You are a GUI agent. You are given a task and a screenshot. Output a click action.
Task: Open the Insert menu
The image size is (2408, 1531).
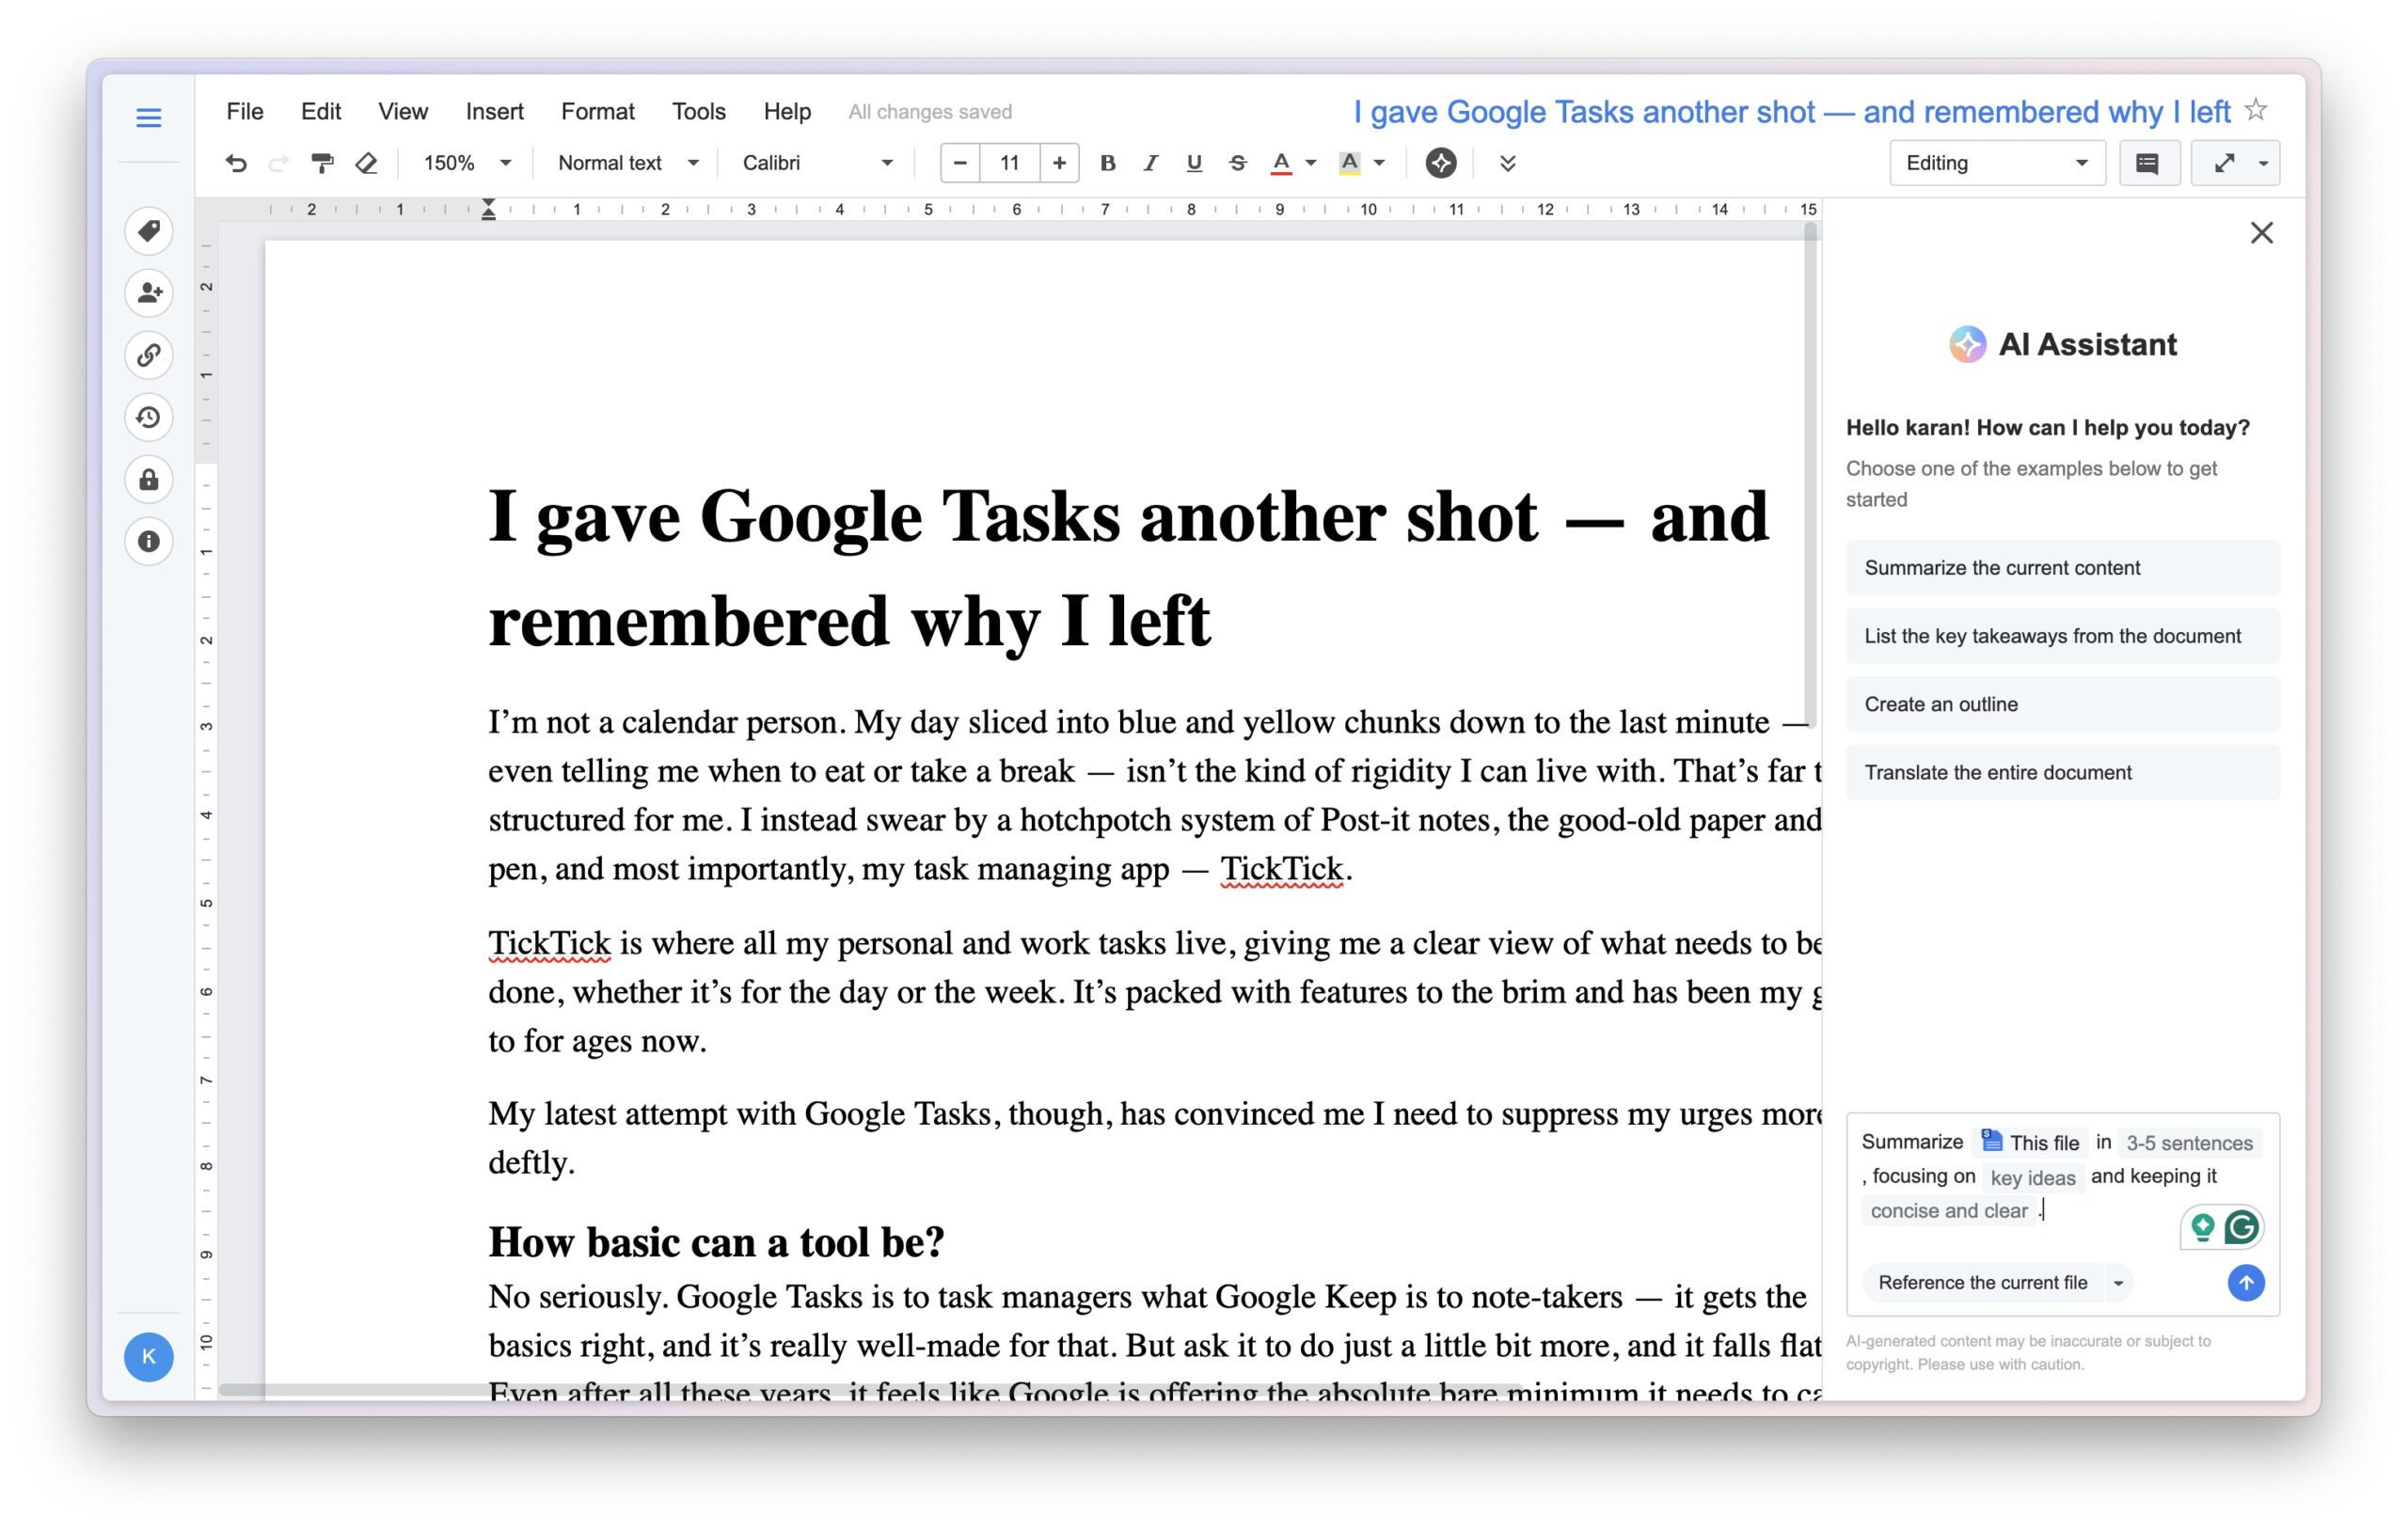tap(494, 111)
